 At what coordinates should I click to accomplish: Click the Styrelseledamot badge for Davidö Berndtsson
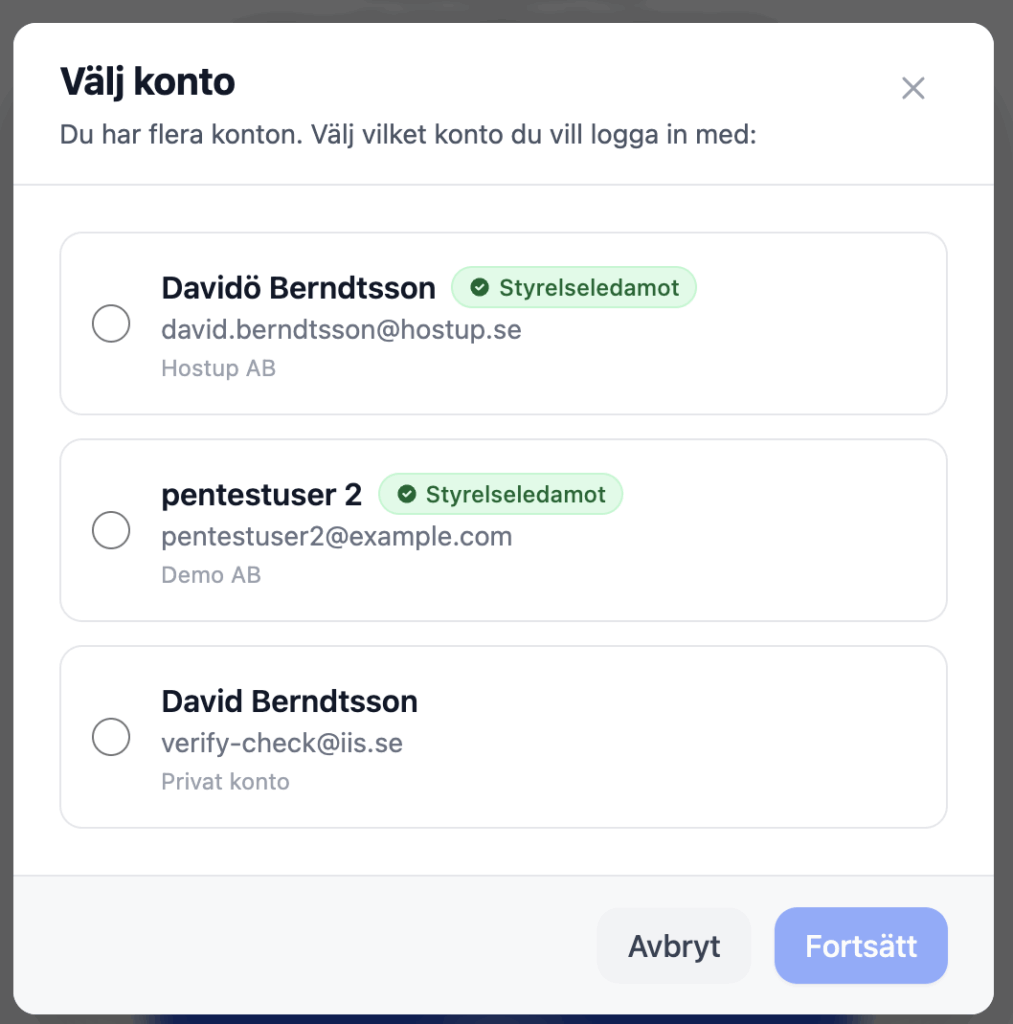click(x=574, y=288)
